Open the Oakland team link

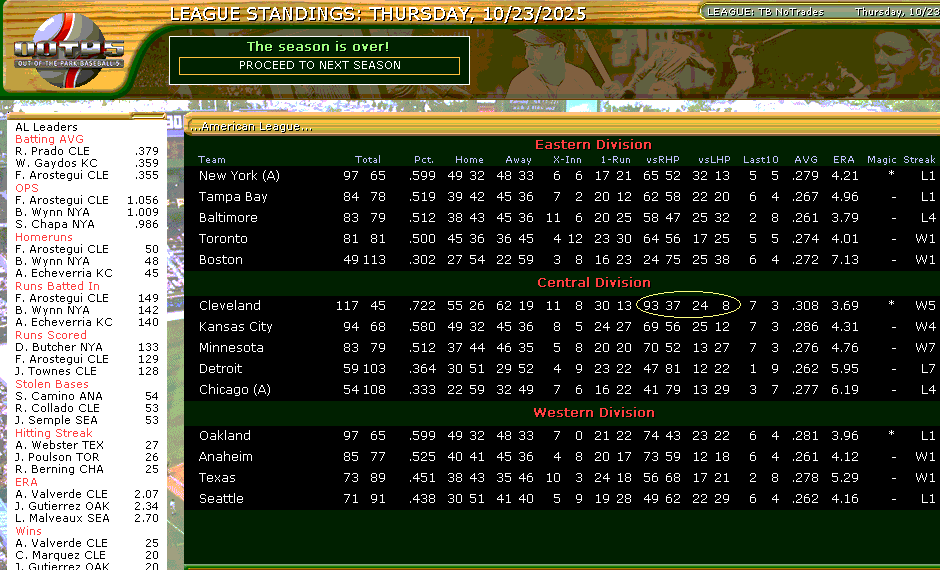pos(225,436)
